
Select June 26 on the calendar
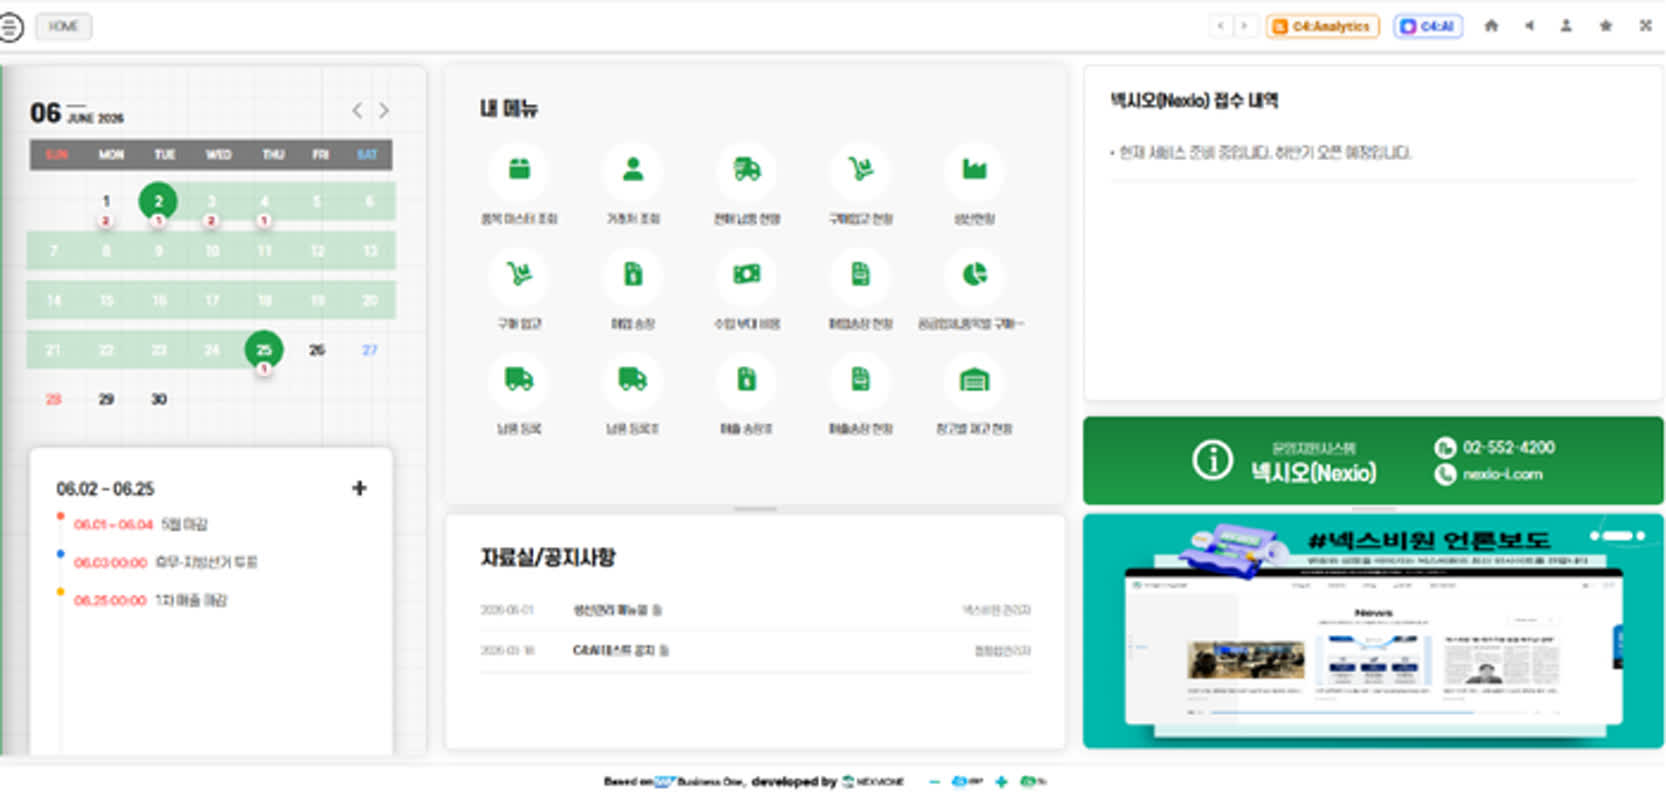click(x=317, y=350)
